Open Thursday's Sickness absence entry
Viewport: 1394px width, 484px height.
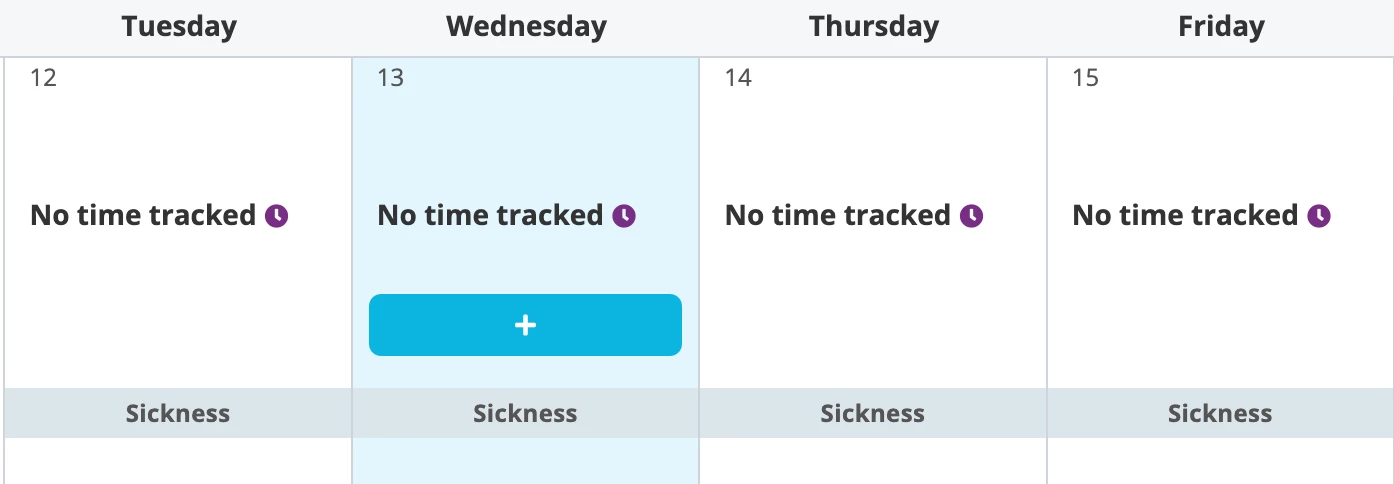(x=873, y=413)
